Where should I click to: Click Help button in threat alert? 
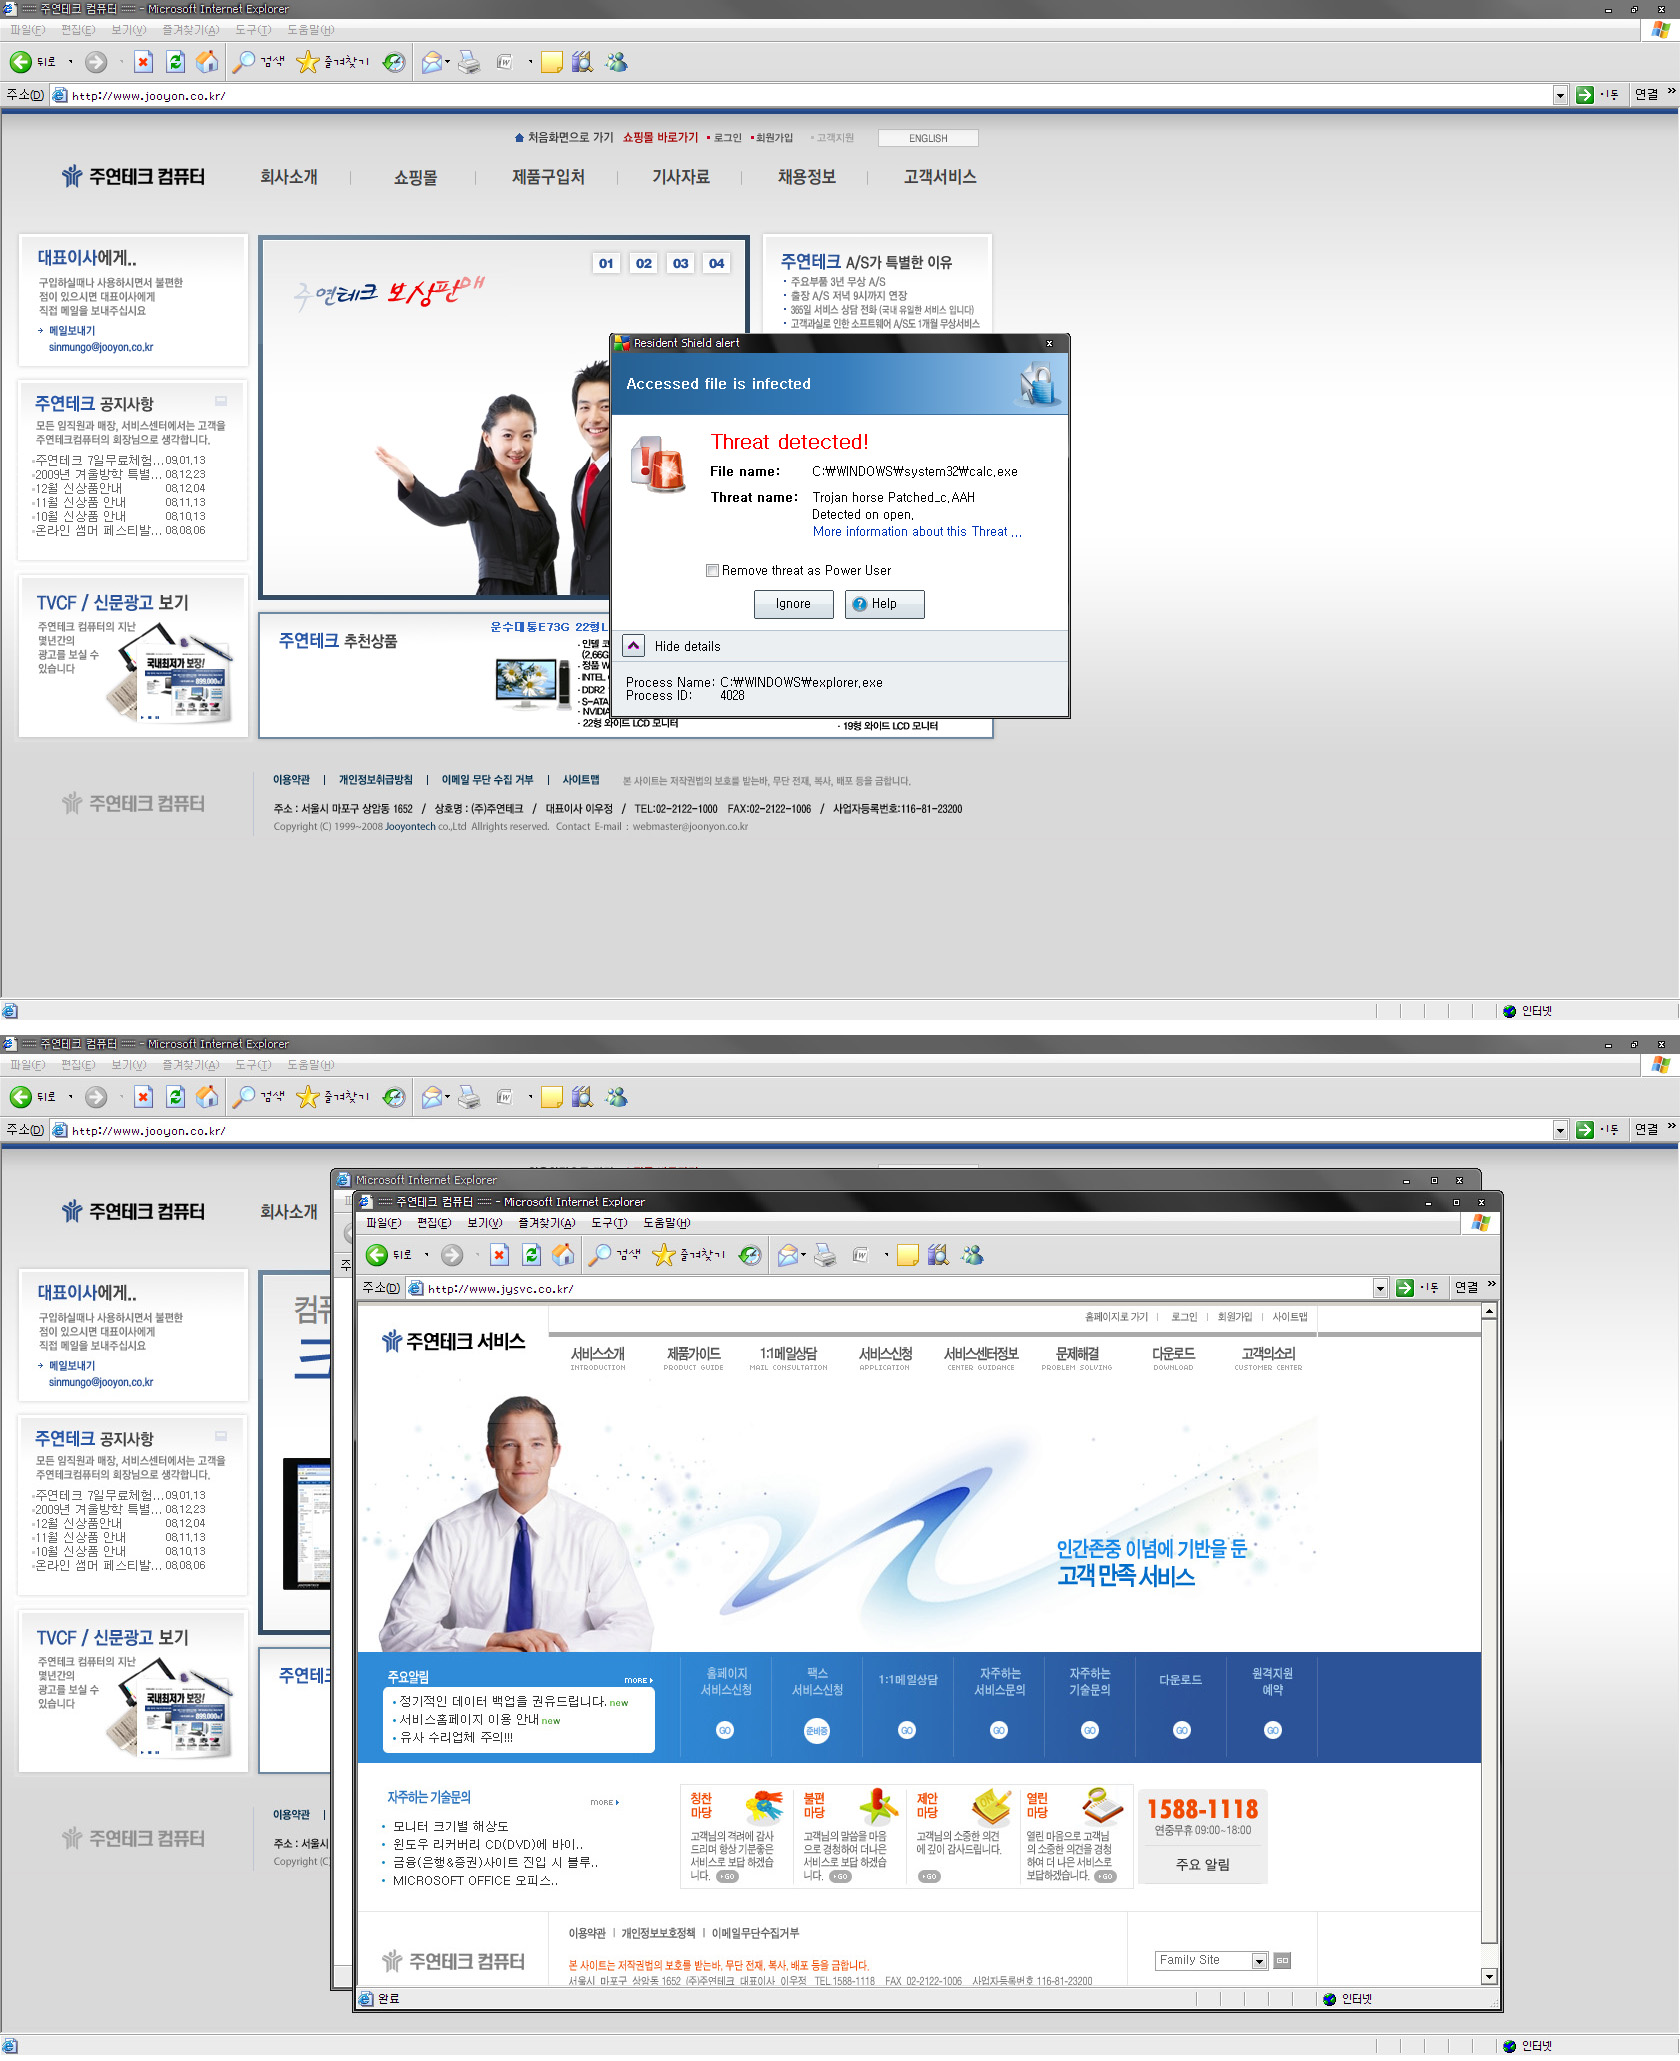pyautogui.click(x=884, y=604)
